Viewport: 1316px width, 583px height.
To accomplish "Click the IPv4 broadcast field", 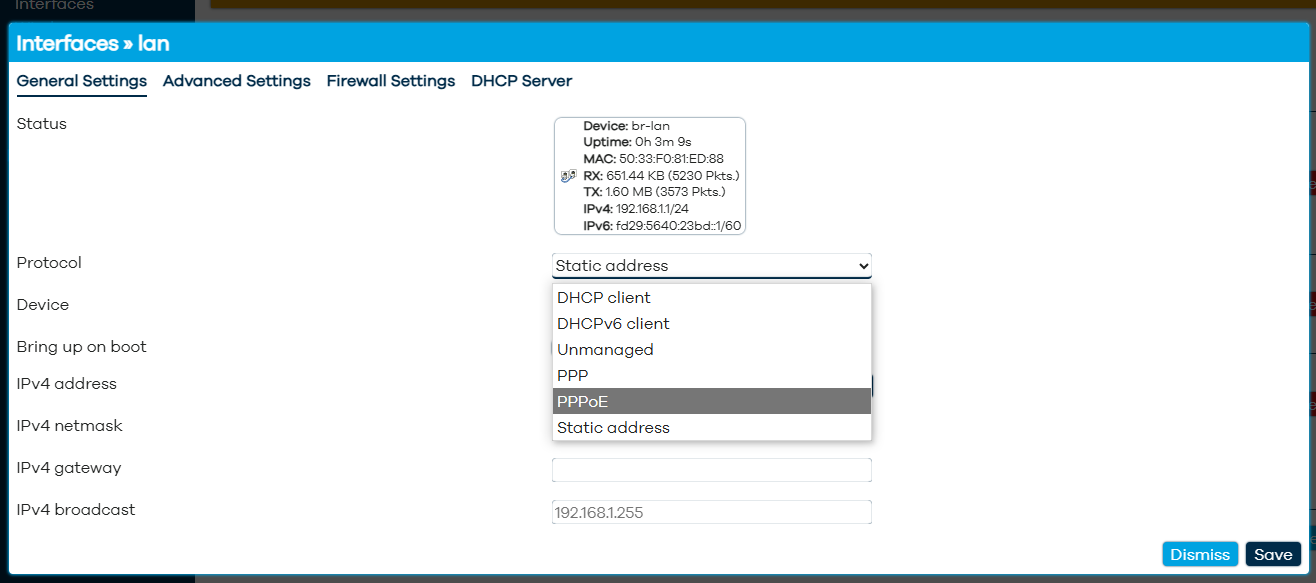I will (712, 512).
